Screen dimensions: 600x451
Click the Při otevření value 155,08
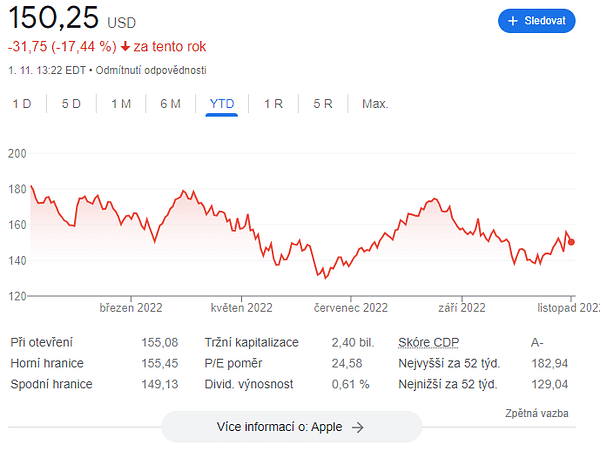click(x=160, y=342)
